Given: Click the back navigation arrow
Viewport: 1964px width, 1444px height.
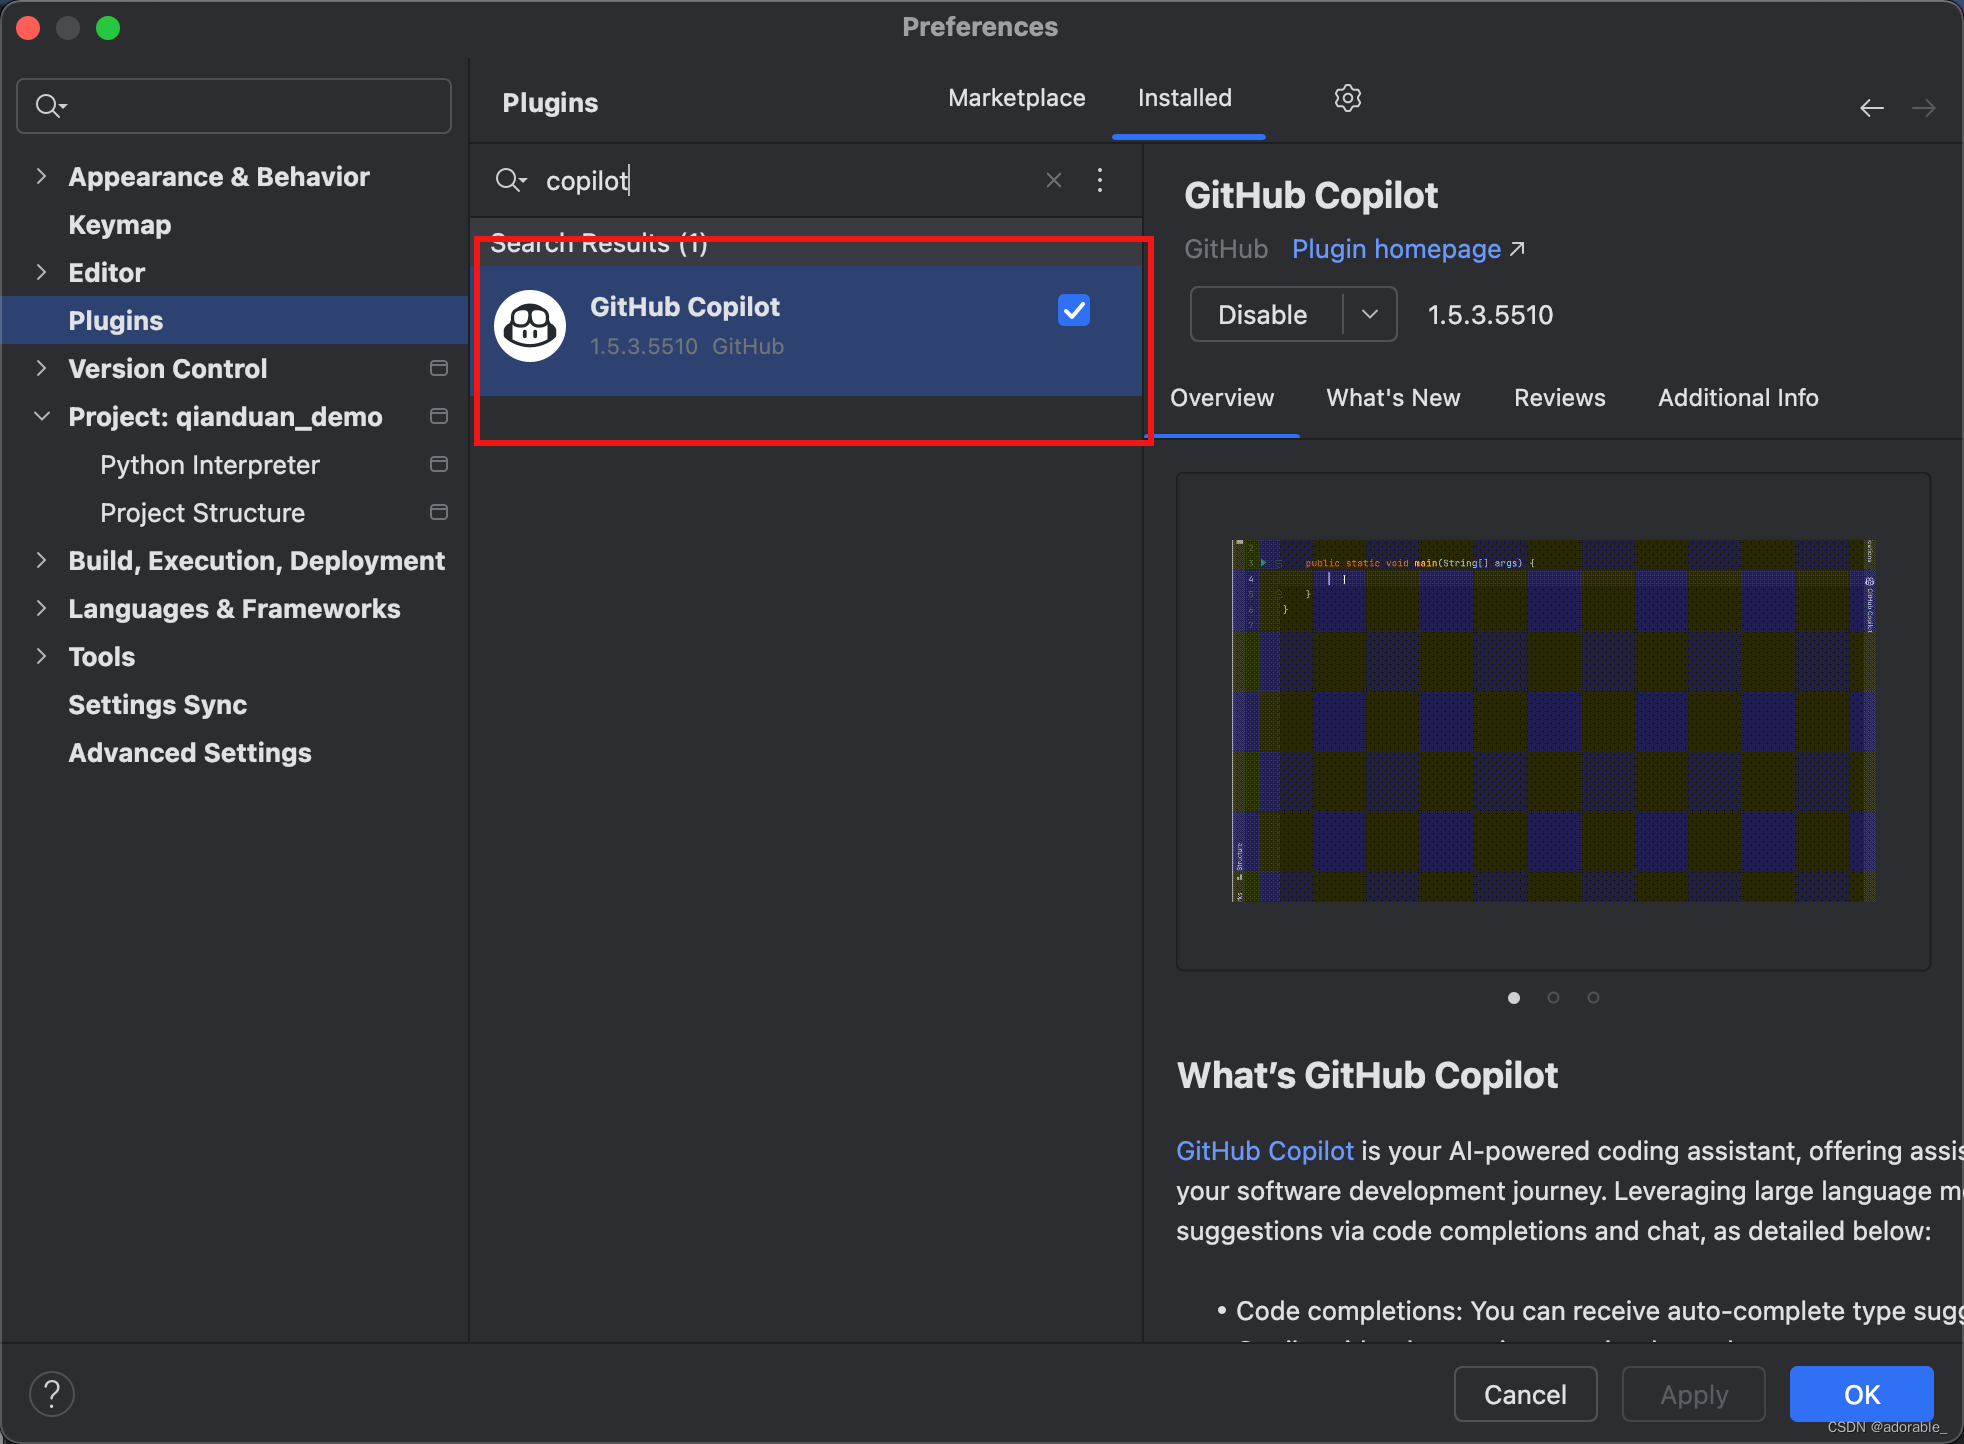Looking at the screenshot, I should 1871,108.
